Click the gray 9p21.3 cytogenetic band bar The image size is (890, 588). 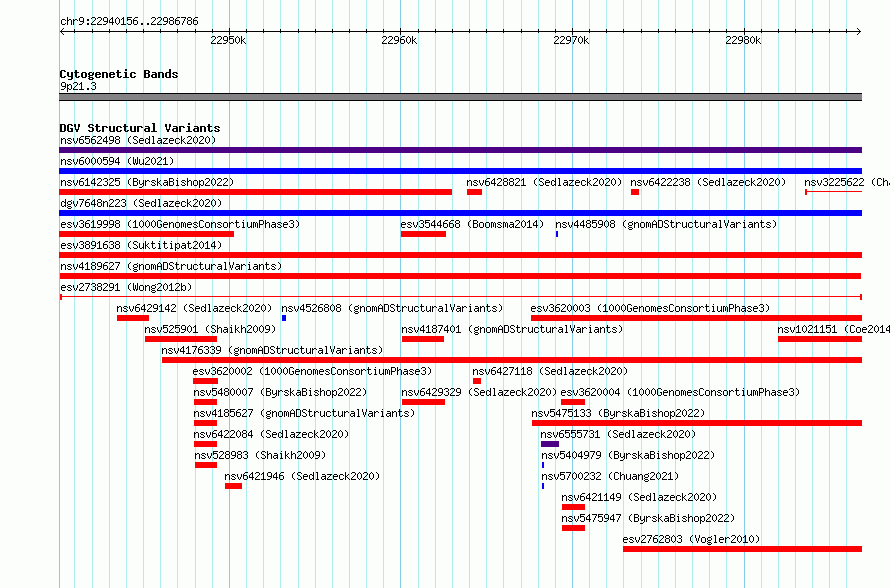point(460,97)
